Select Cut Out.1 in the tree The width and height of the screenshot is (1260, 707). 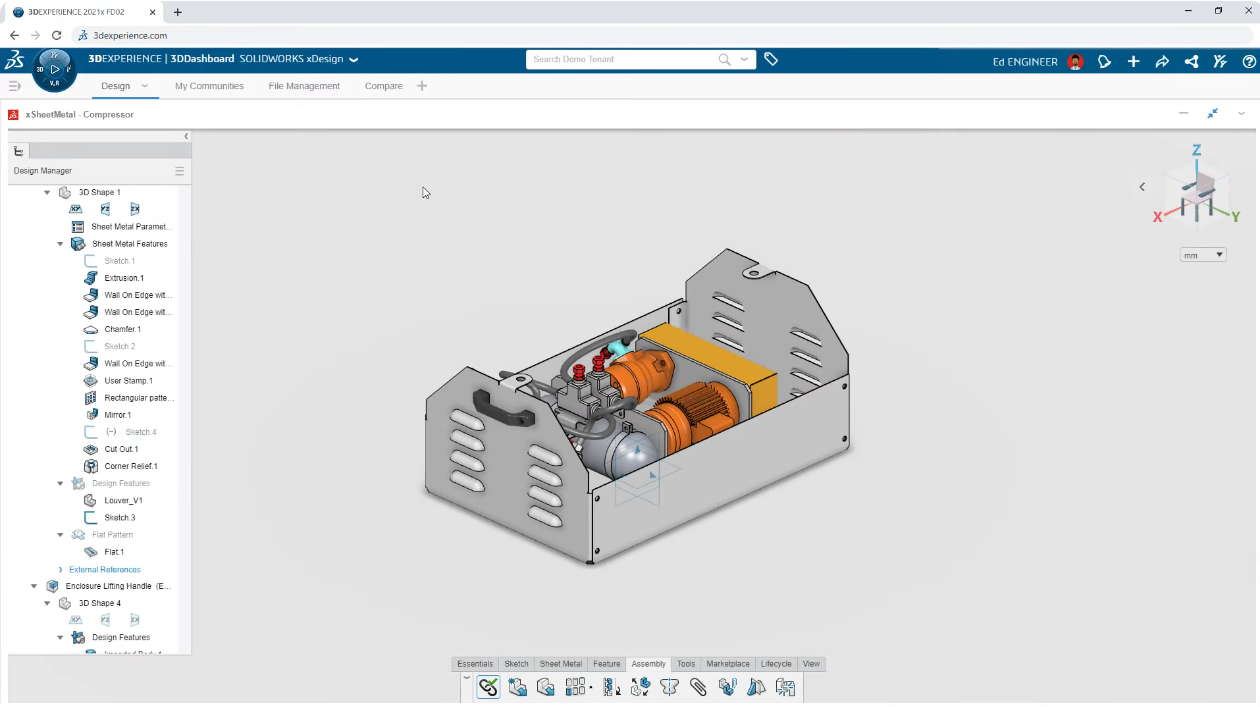122,449
